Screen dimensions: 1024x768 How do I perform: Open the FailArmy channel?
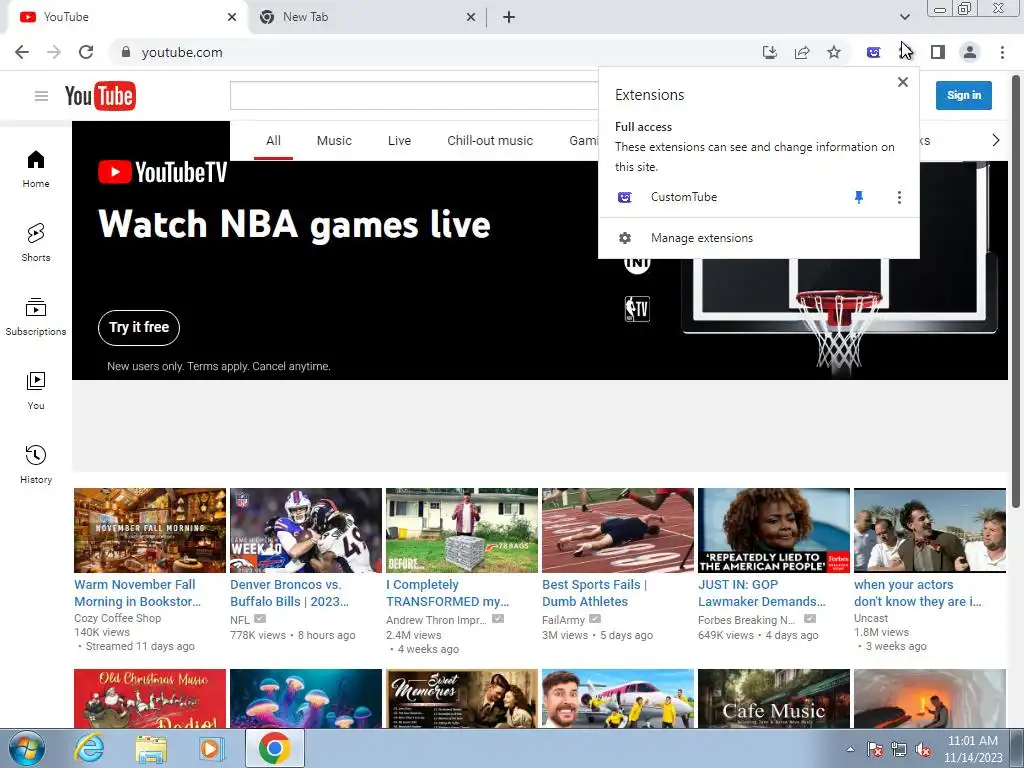(x=564, y=619)
